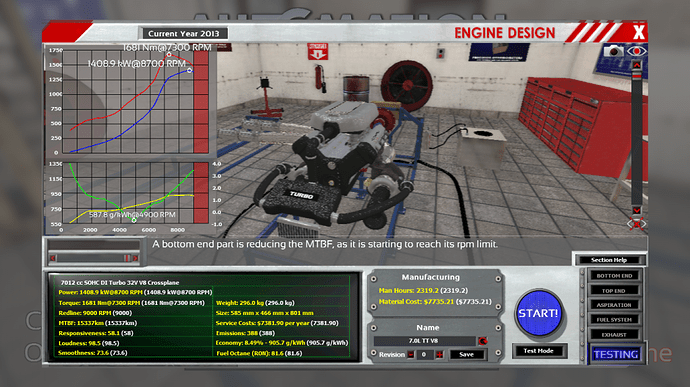Toggle the Test Mode button
Screen dimensions: 690x387
click(539, 351)
